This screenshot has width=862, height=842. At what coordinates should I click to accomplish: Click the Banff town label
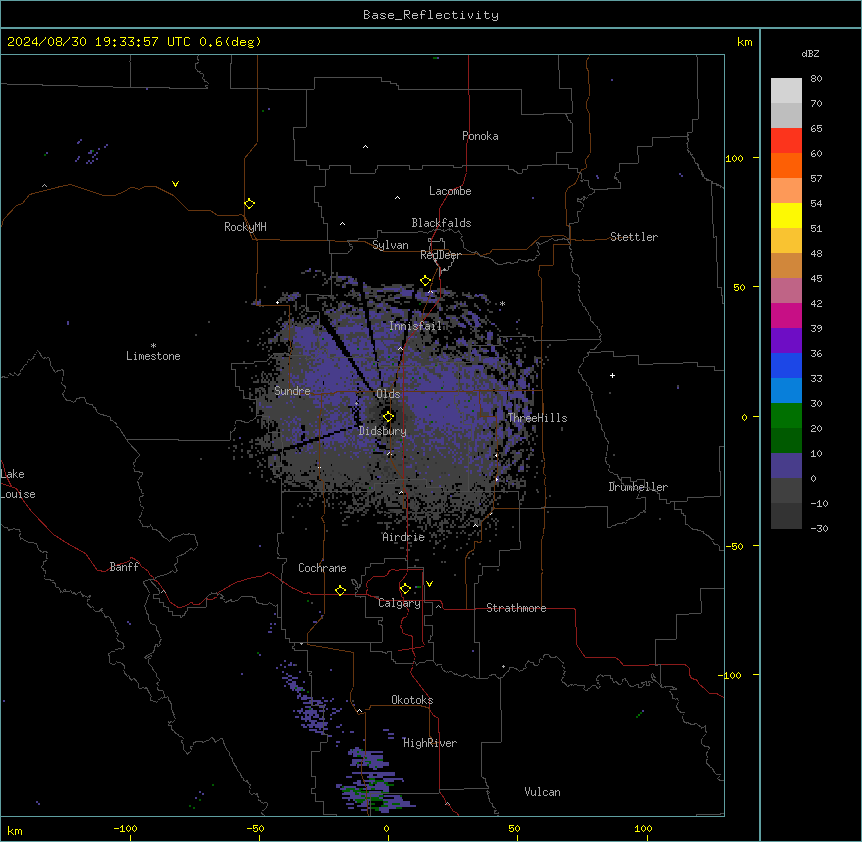(x=124, y=567)
